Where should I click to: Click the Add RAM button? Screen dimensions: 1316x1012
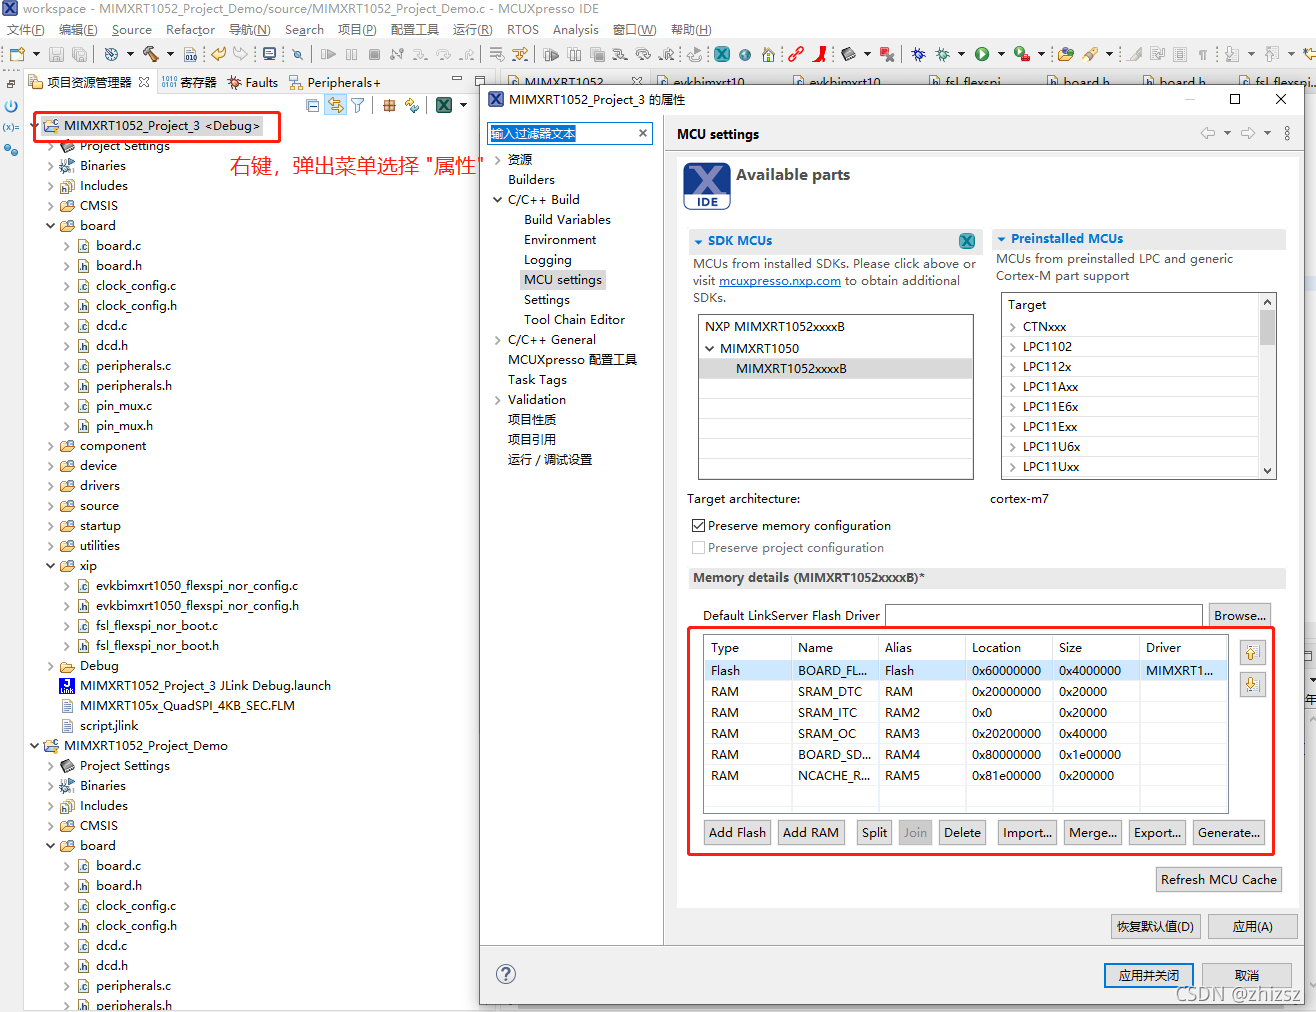point(811,833)
